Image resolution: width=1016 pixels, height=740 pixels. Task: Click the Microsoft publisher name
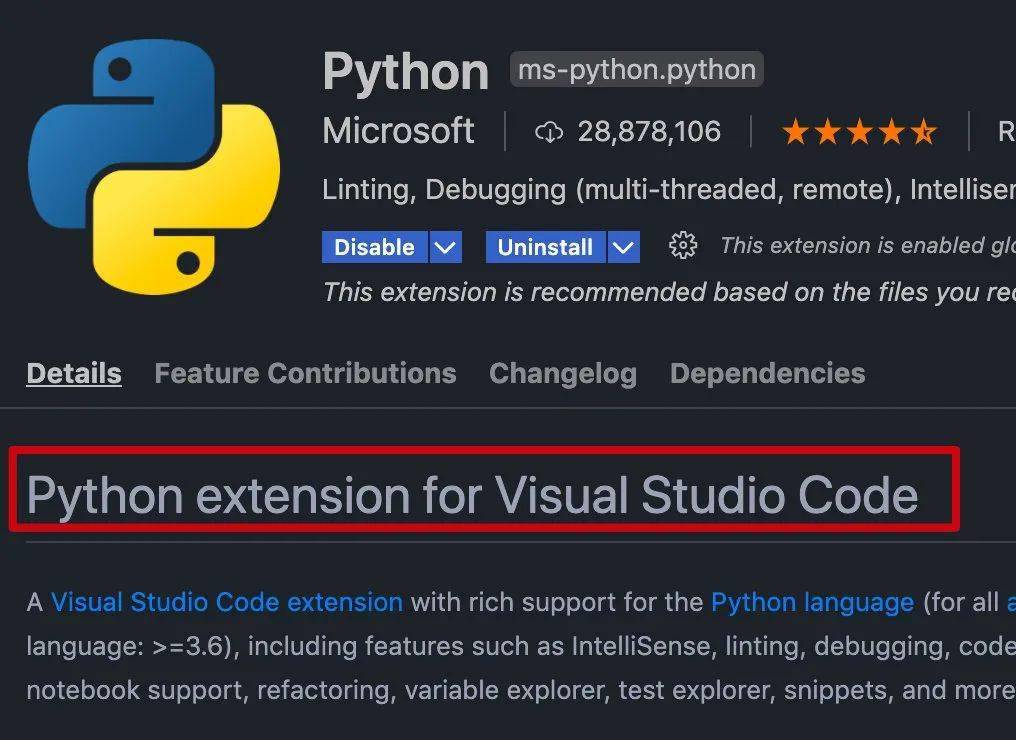pyautogui.click(x=398, y=131)
